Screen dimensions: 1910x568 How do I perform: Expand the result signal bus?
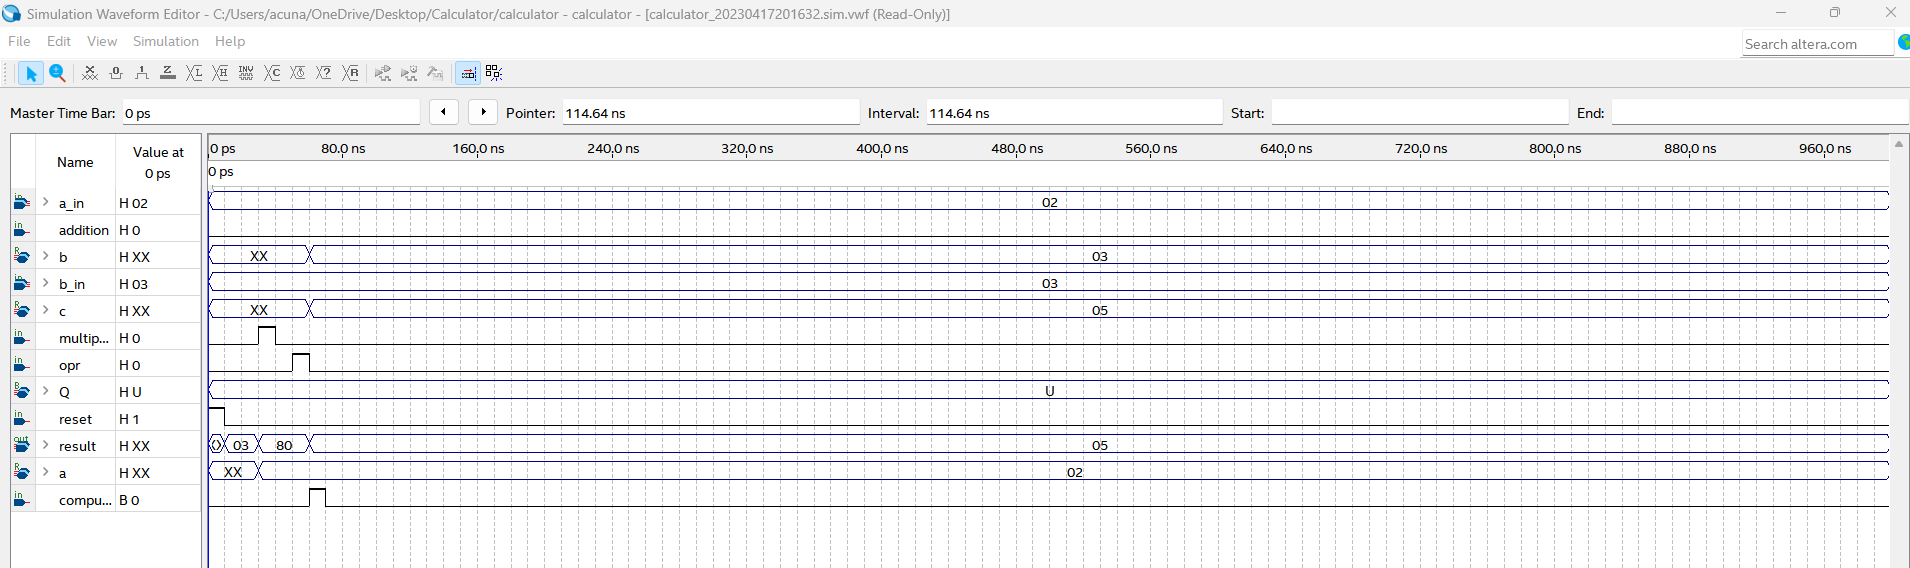46,445
